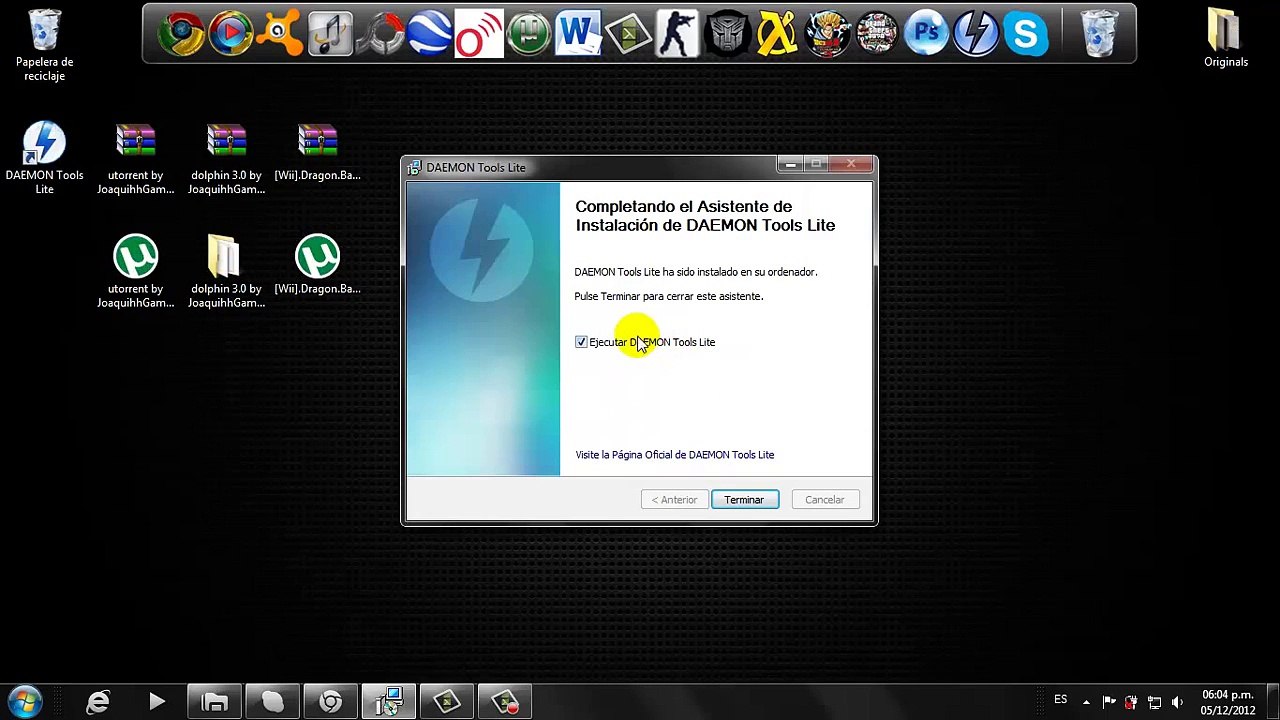Select the 'utorrent by JoaquihhGam...' RAR archive
1280x720 pixels.
tap(135, 158)
